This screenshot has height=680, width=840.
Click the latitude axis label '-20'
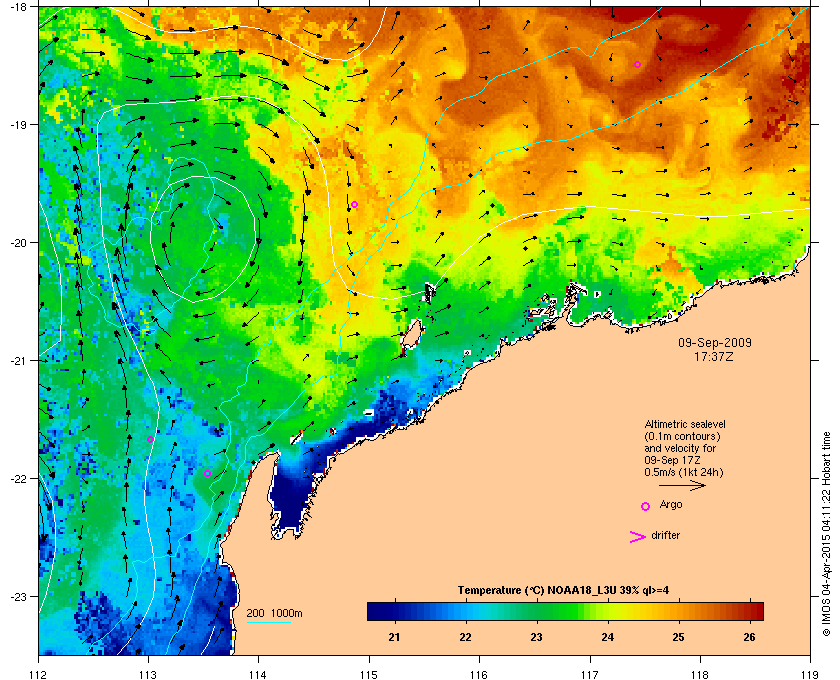point(18,242)
